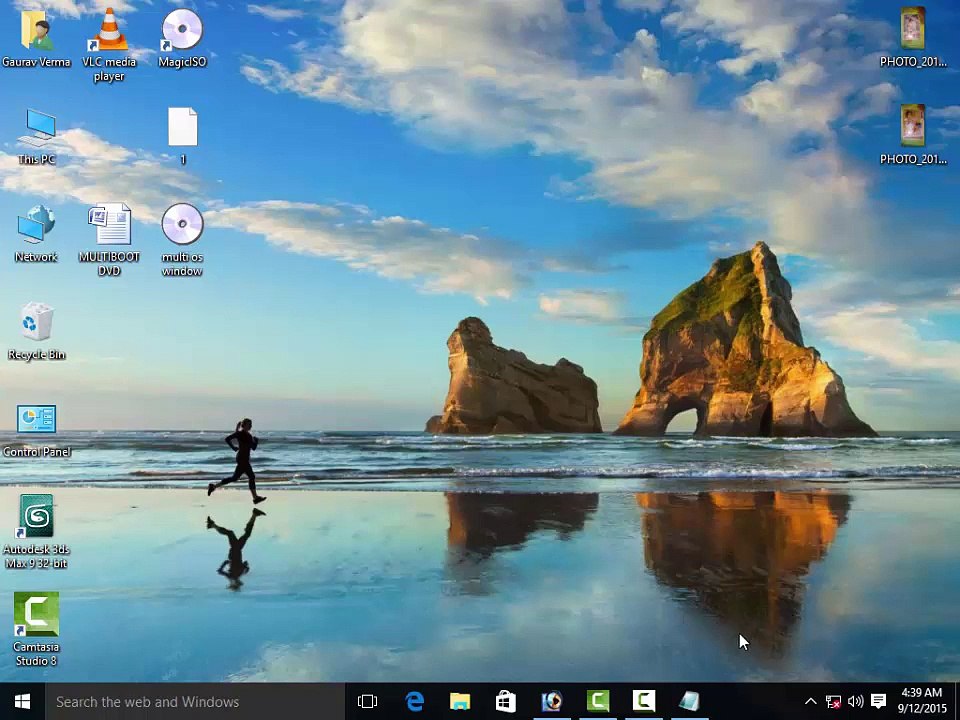
Task: Open the volume control tray icon
Action: [x=855, y=702]
